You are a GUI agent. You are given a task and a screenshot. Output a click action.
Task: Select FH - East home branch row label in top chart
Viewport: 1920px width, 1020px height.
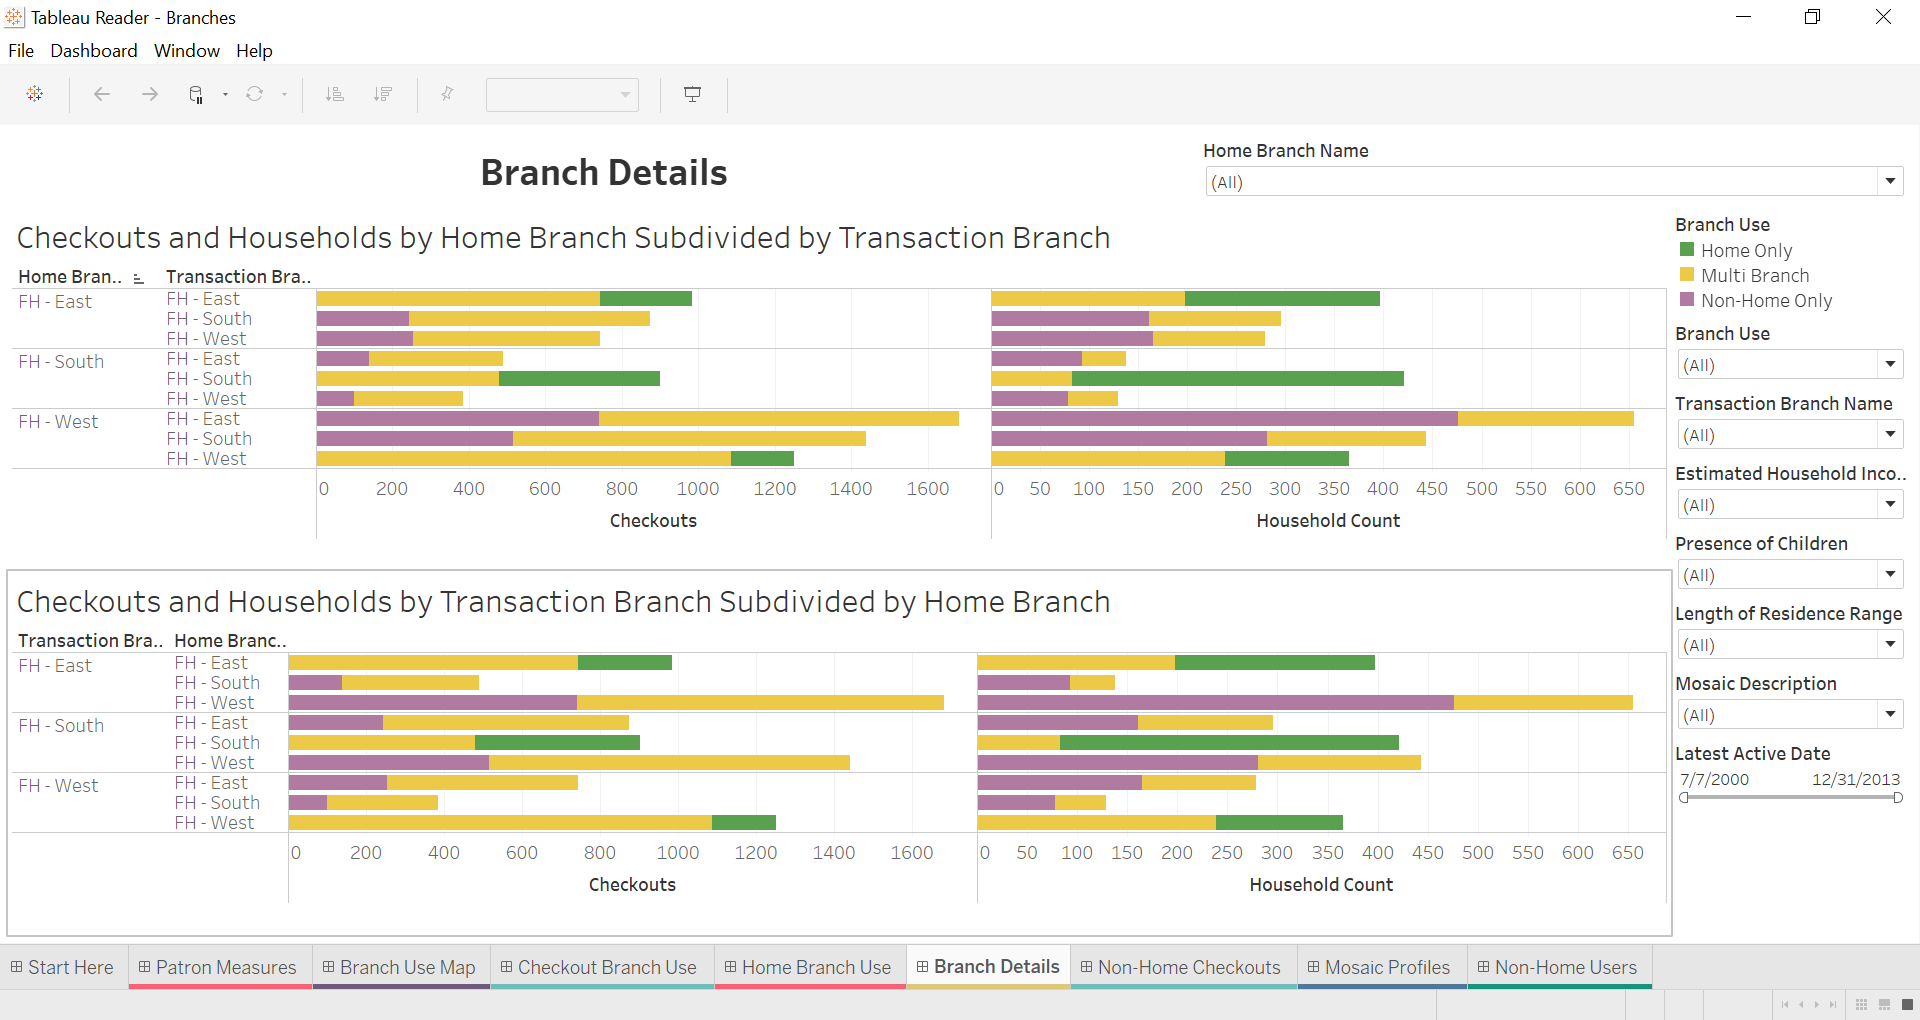(55, 302)
